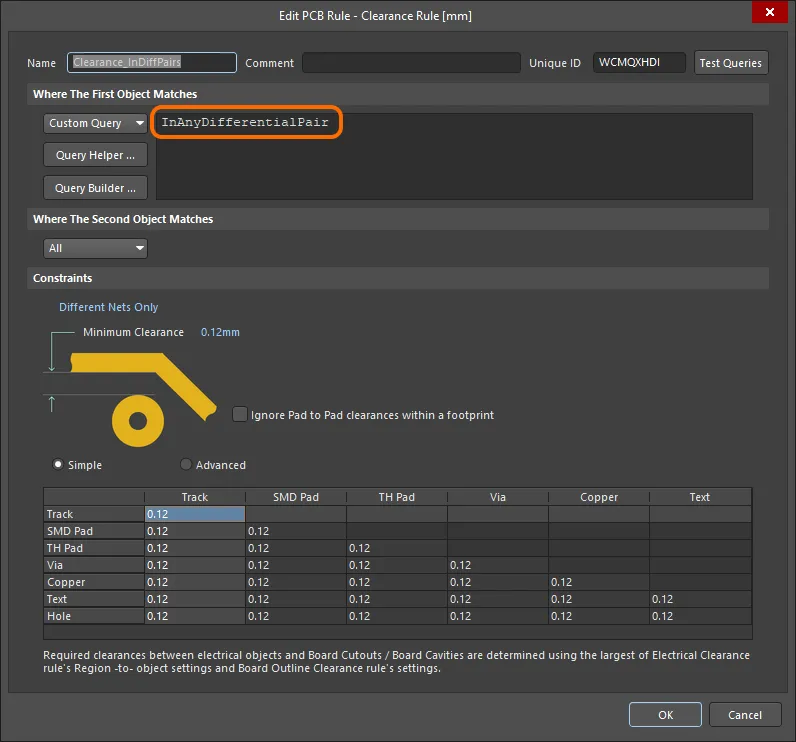The width and height of the screenshot is (796, 742).
Task: Click the Unique ID field
Action: click(639, 62)
